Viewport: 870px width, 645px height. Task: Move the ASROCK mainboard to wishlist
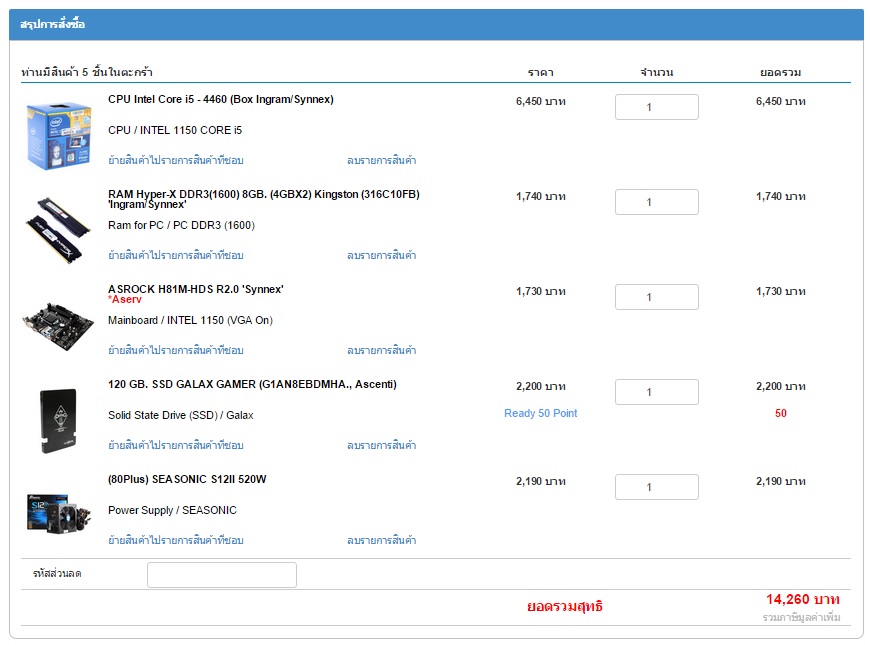(176, 350)
